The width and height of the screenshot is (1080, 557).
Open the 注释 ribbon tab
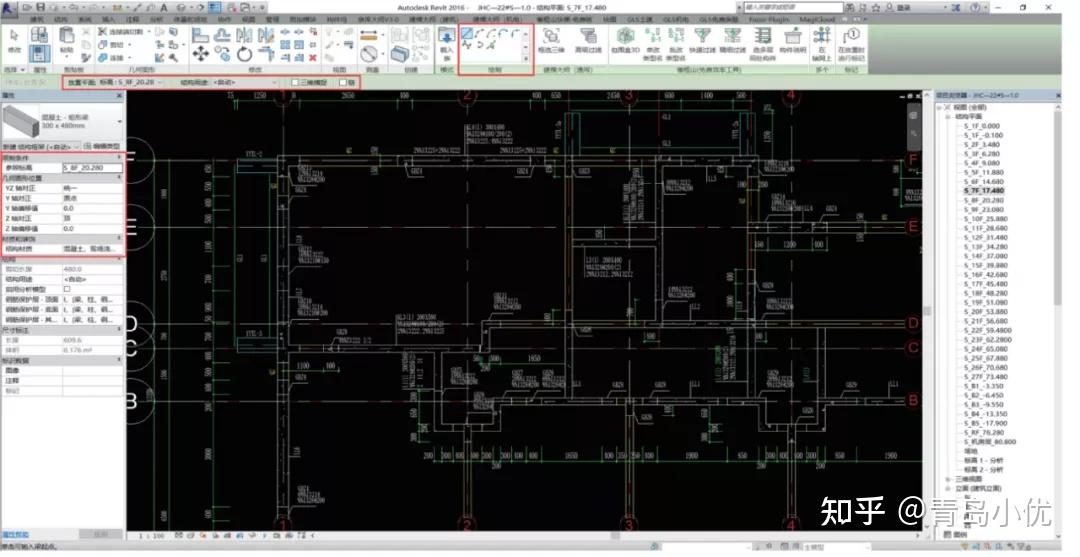tap(132, 19)
